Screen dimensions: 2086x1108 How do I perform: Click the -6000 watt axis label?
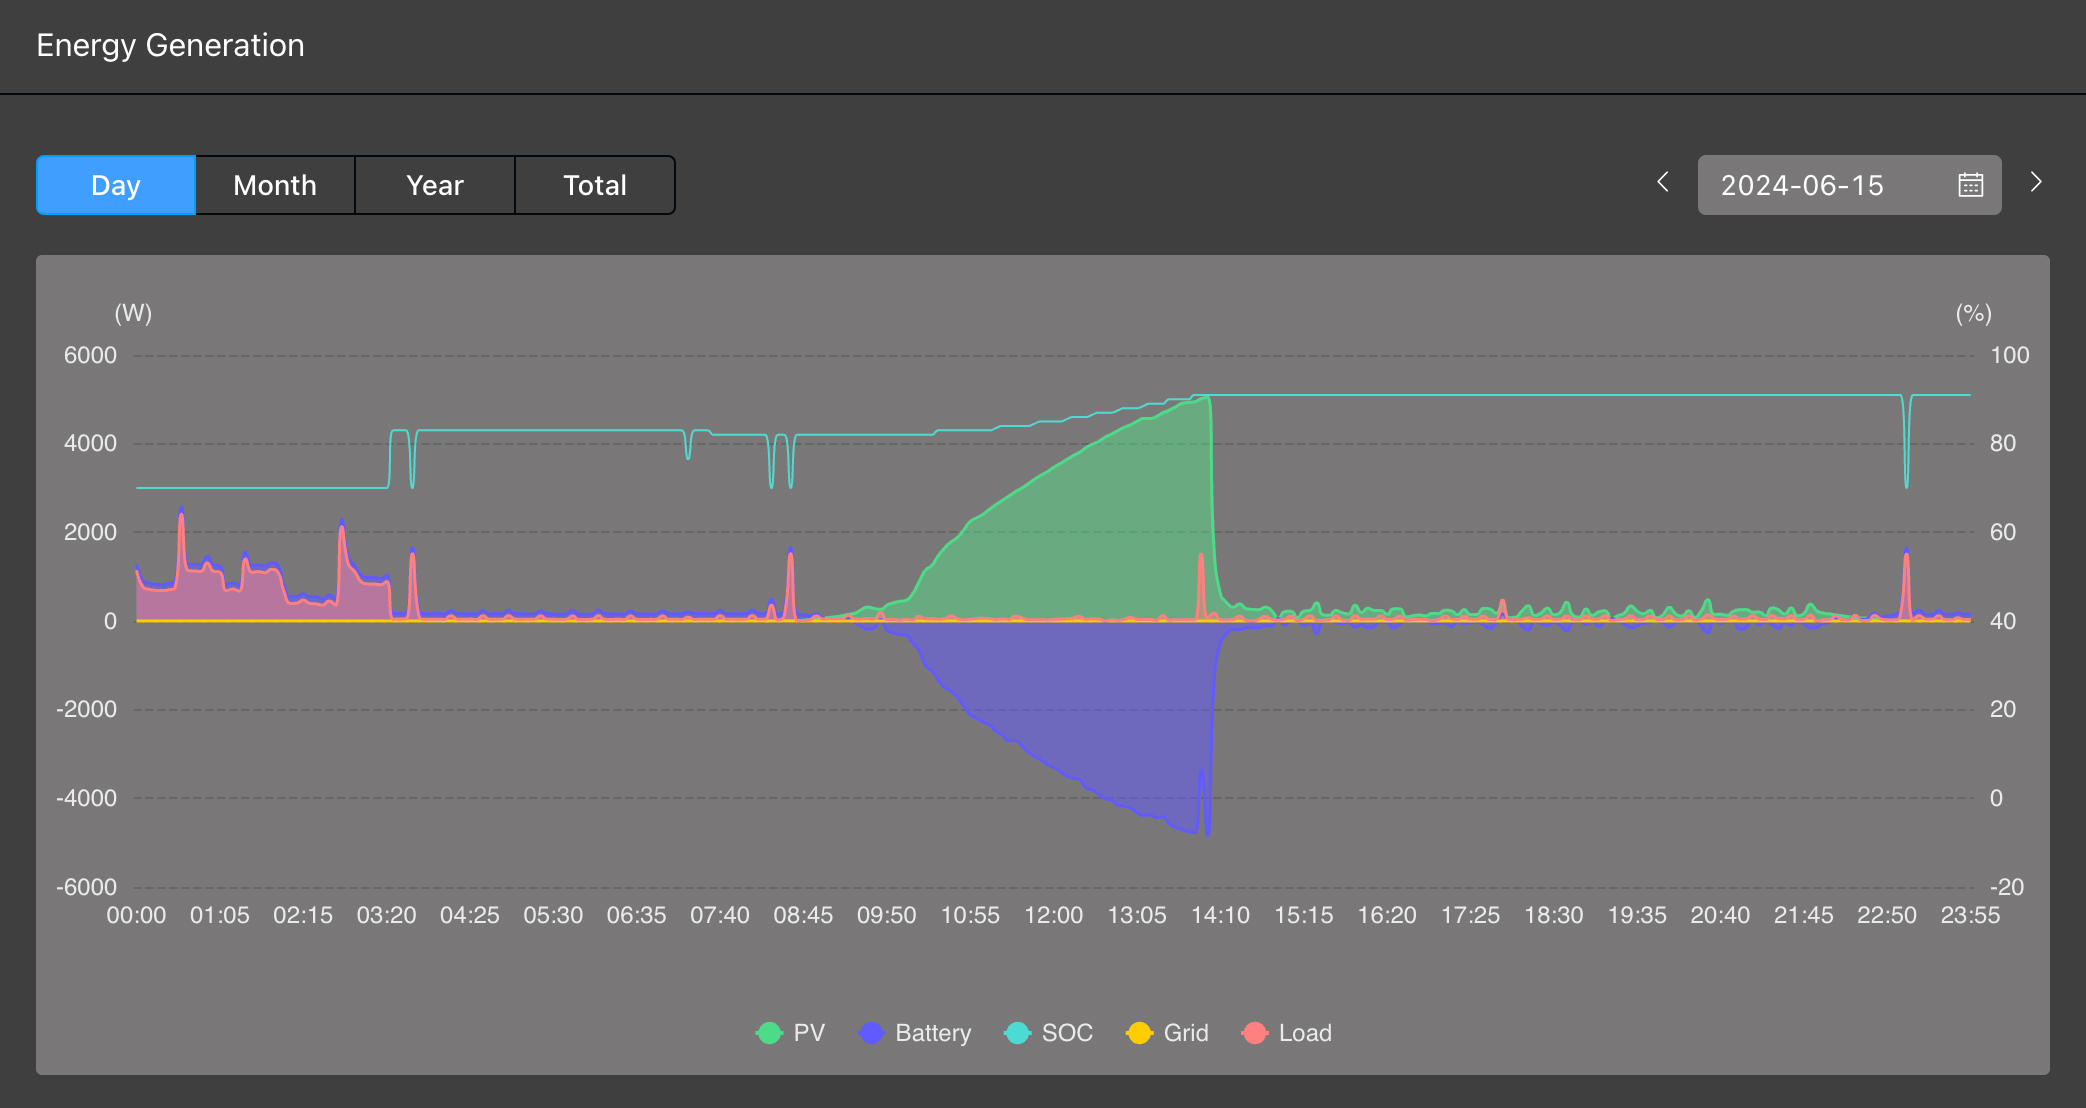click(86, 887)
